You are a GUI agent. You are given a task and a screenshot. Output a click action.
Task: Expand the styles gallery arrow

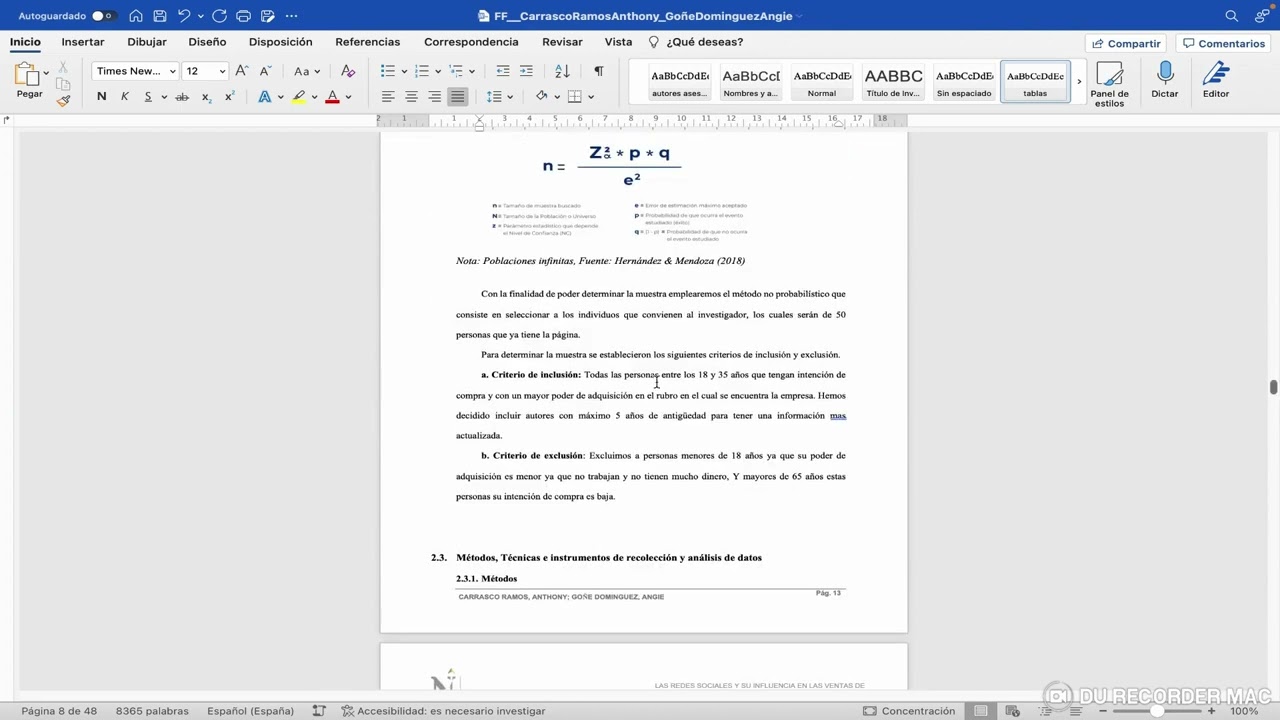pos(1079,82)
